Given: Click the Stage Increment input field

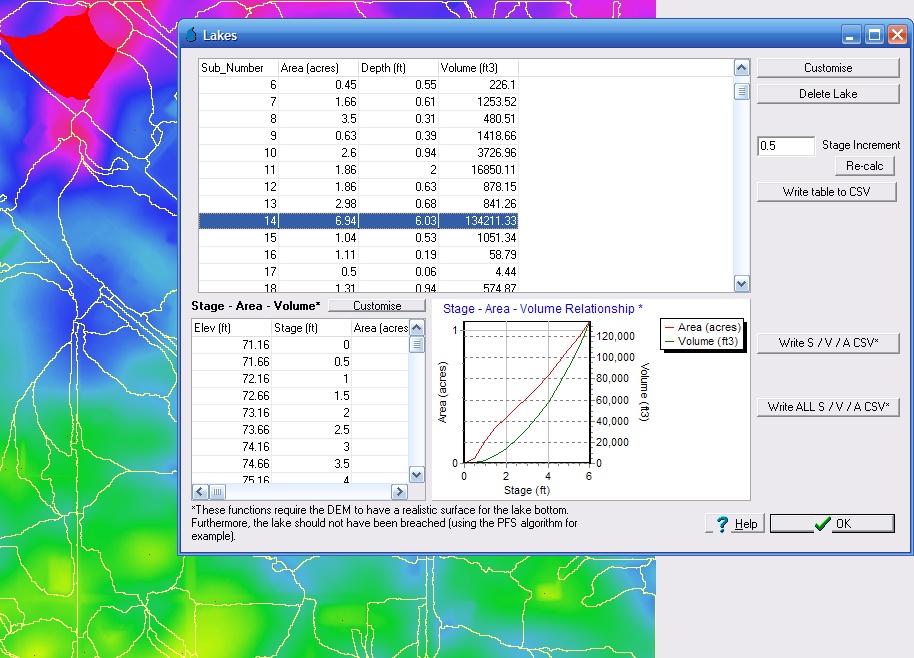Looking at the screenshot, I should [786, 146].
